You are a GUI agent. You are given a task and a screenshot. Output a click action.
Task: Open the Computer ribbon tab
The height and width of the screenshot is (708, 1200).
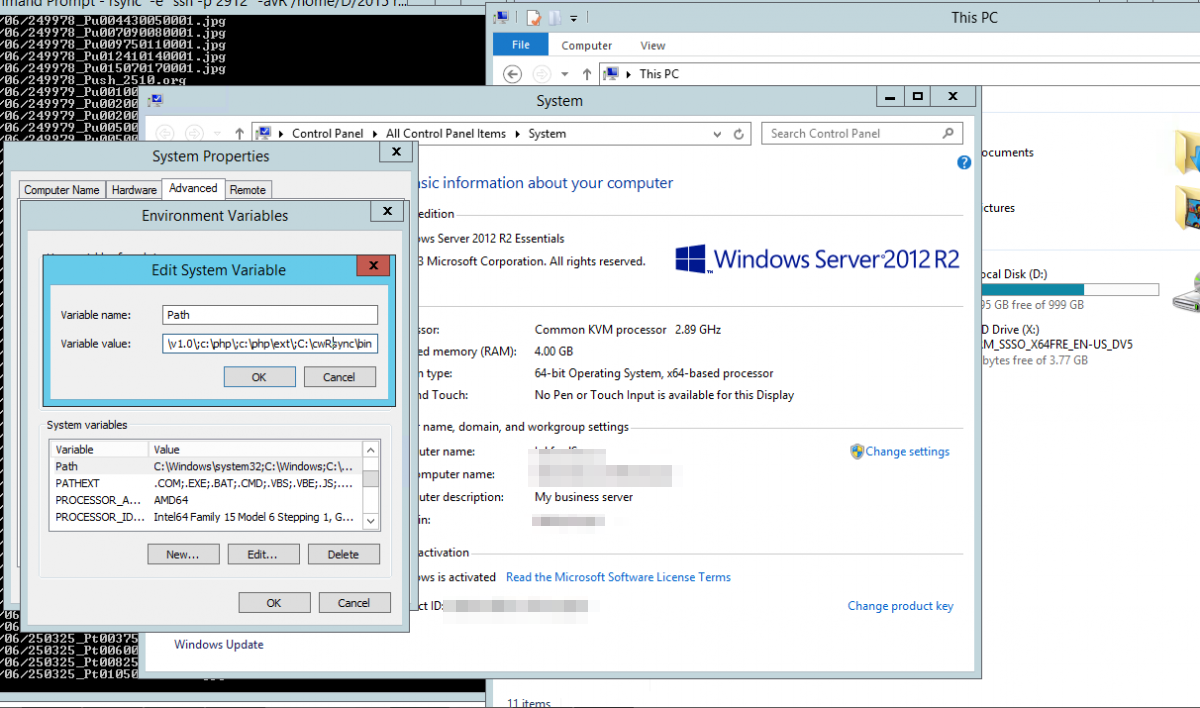coord(587,45)
